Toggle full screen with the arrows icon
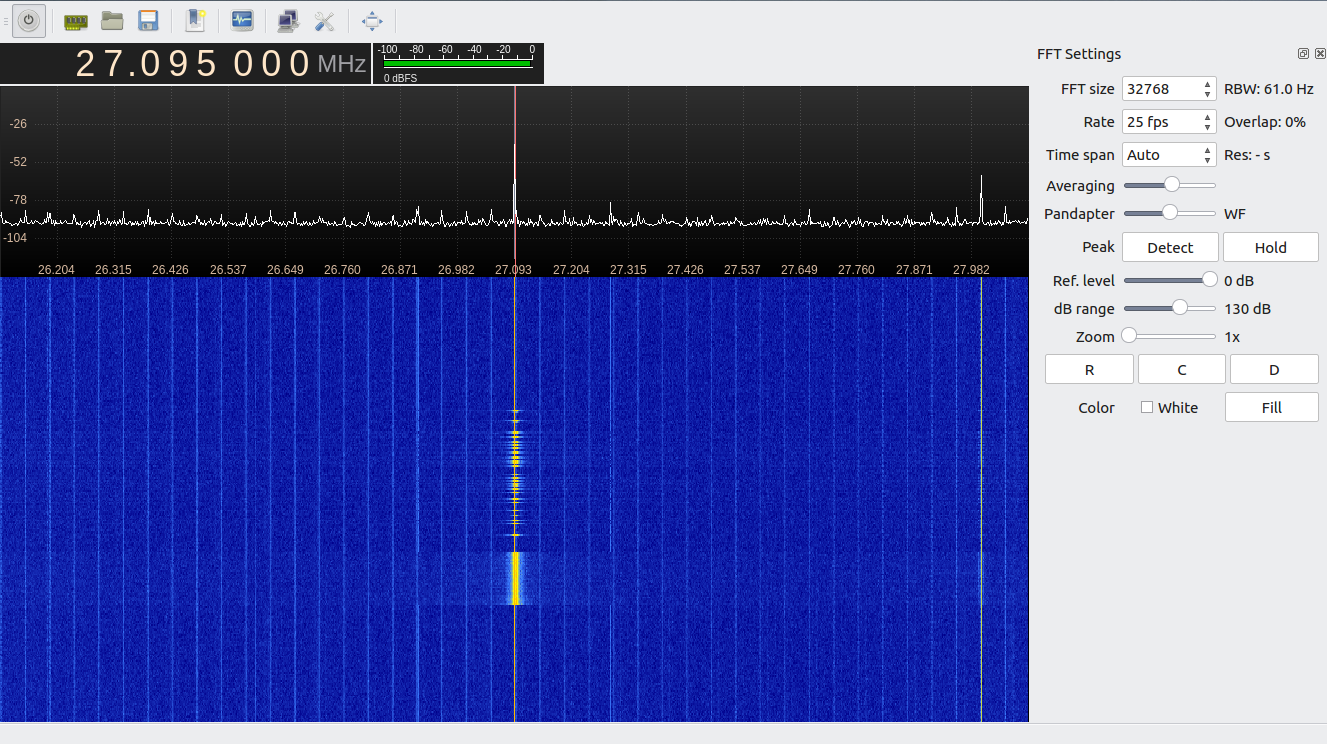Screen dimensions: 1327x744 tap(371, 21)
